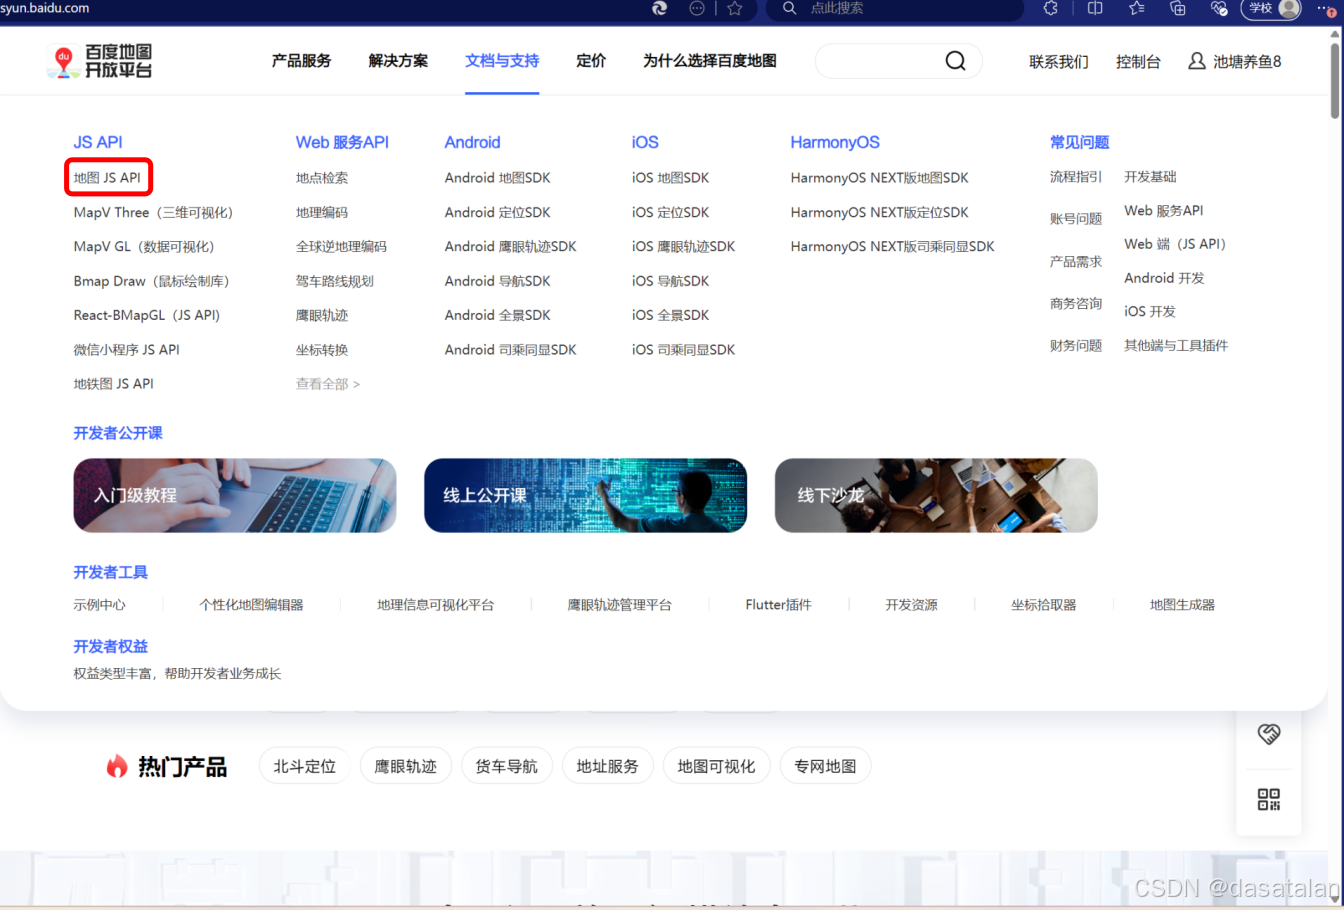The width and height of the screenshot is (1344, 910).
Task: Open HarmonyOS NEXT版司乘同显SDK link
Action: pos(892,246)
